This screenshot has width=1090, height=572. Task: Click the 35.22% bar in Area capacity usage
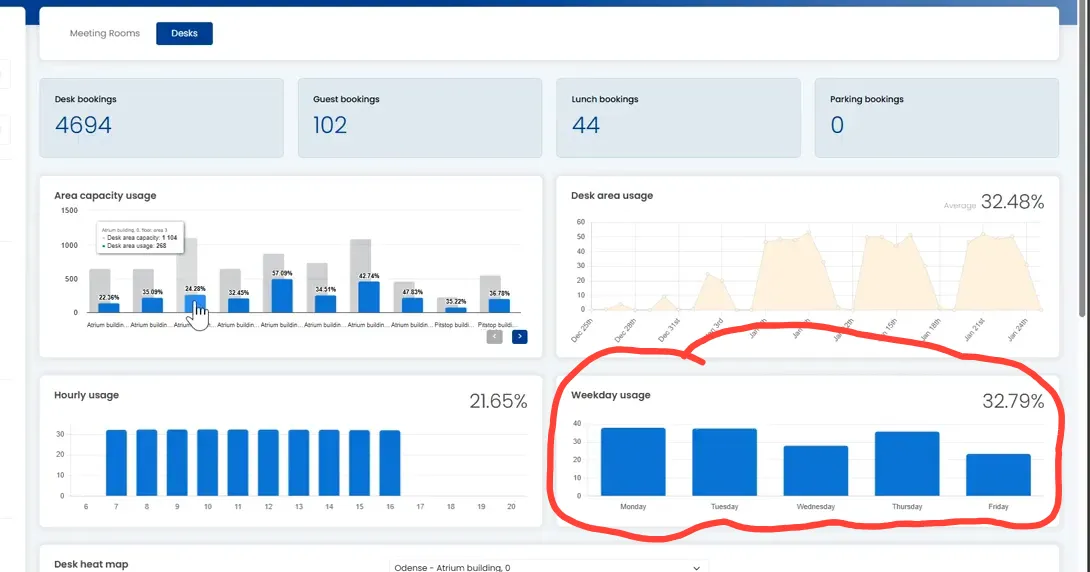456,309
